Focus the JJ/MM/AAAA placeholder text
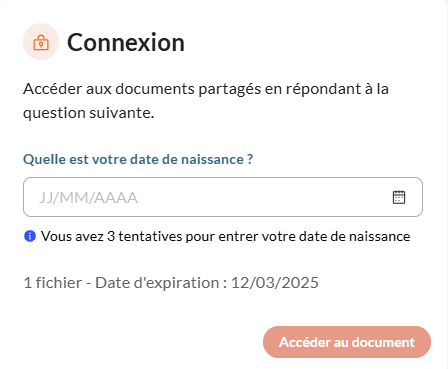 [x=88, y=198]
